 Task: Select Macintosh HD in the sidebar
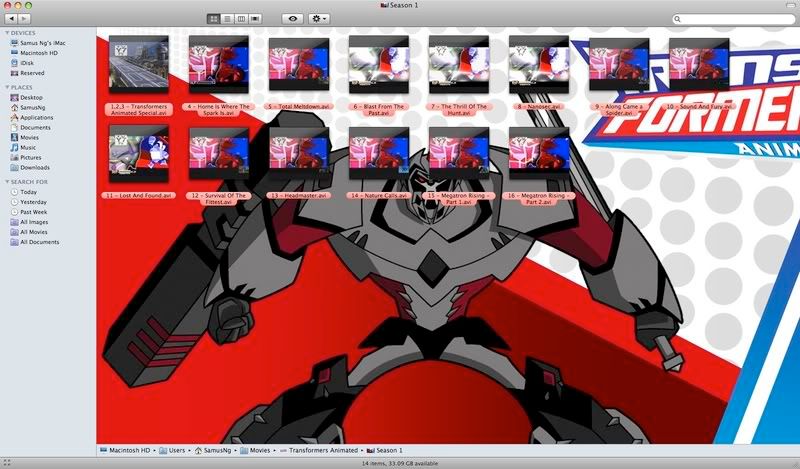pyautogui.click(x=36, y=53)
